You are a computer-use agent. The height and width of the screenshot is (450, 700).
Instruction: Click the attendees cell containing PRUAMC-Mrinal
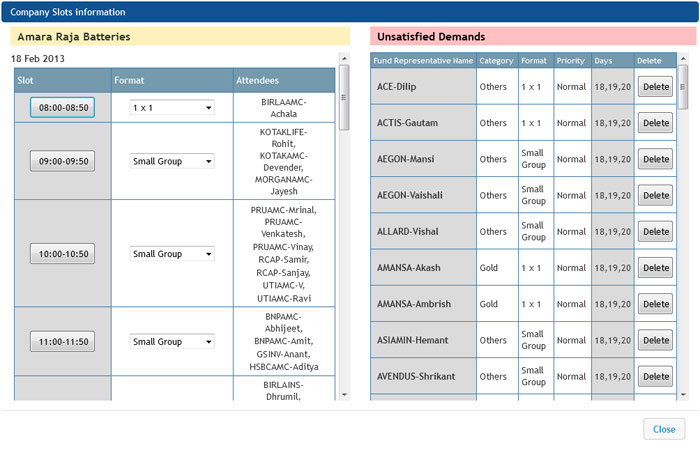click(x=284, y=254)
